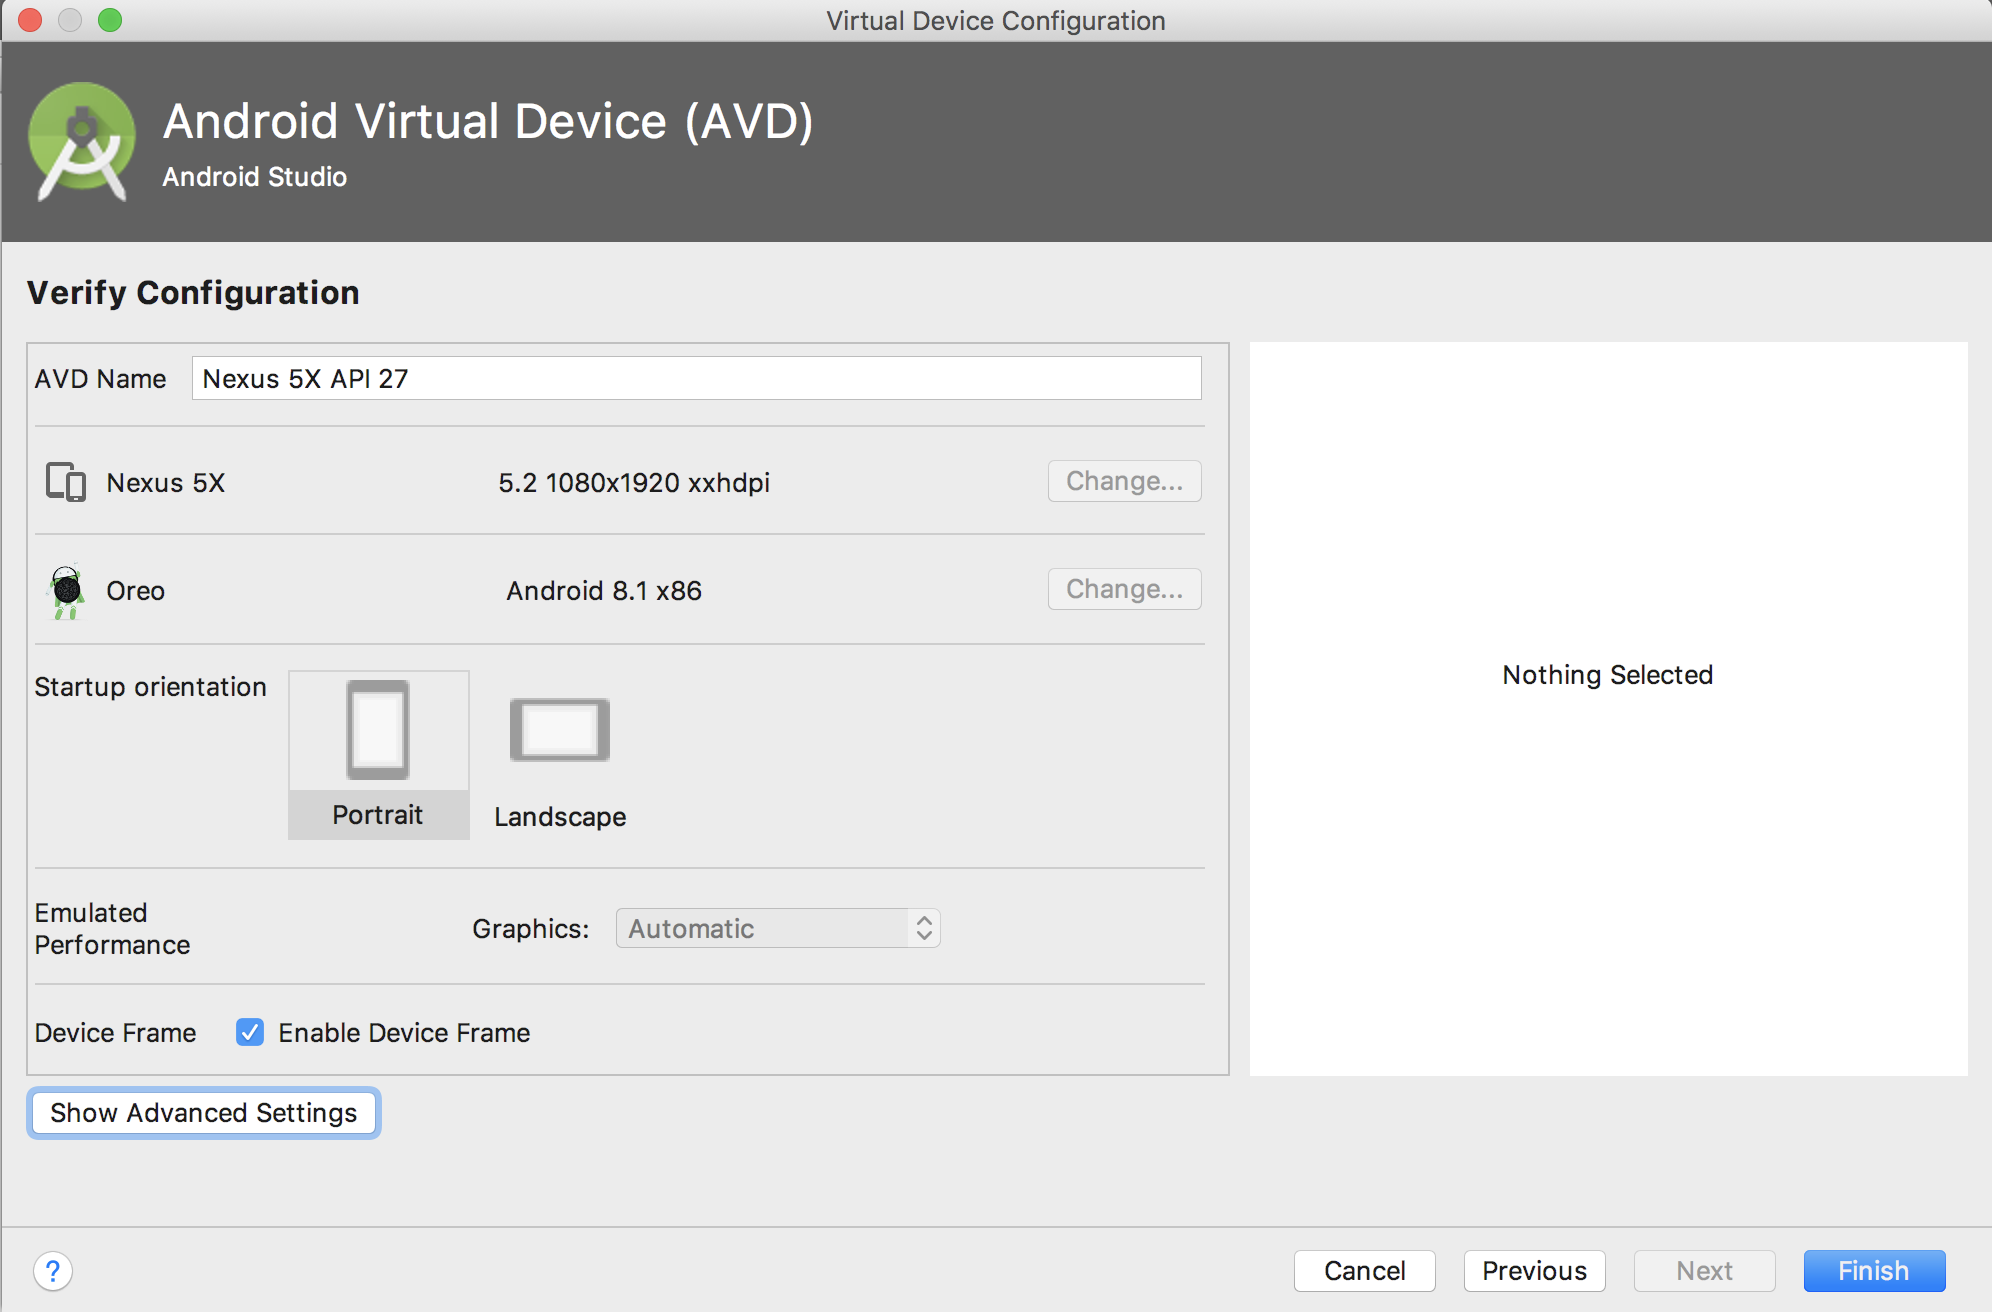
Task: Click the green fullscreen window button
Action: coord(110,20)
